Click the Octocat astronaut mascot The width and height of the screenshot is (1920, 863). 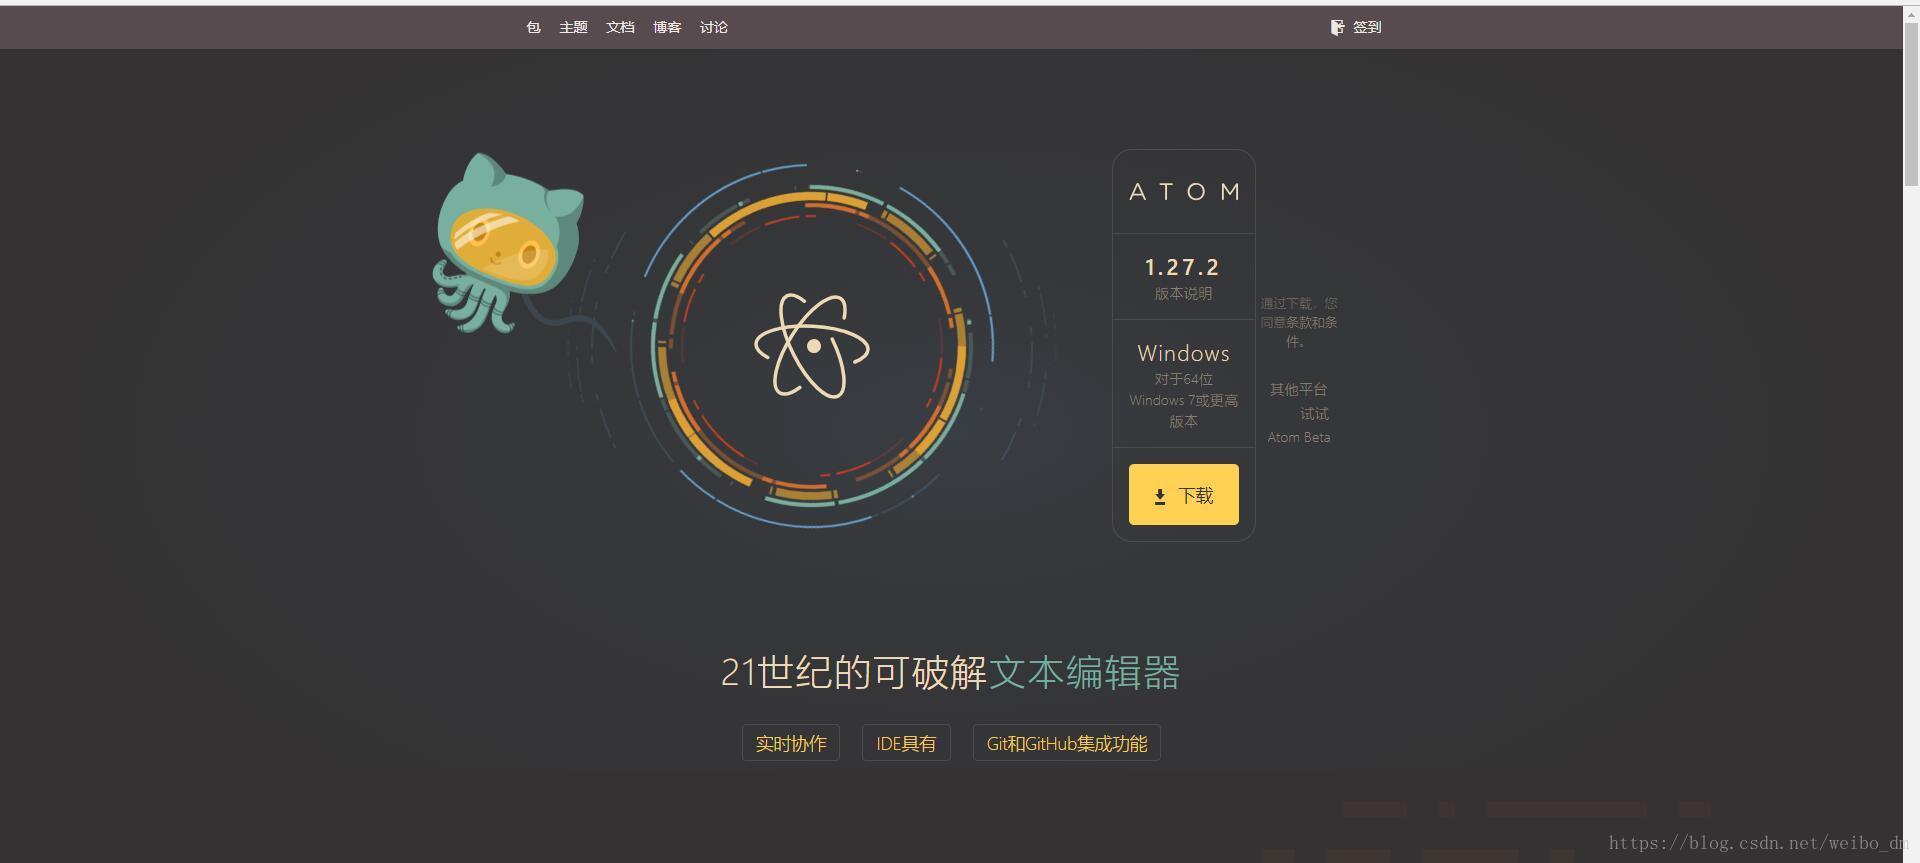click(508, 243)
